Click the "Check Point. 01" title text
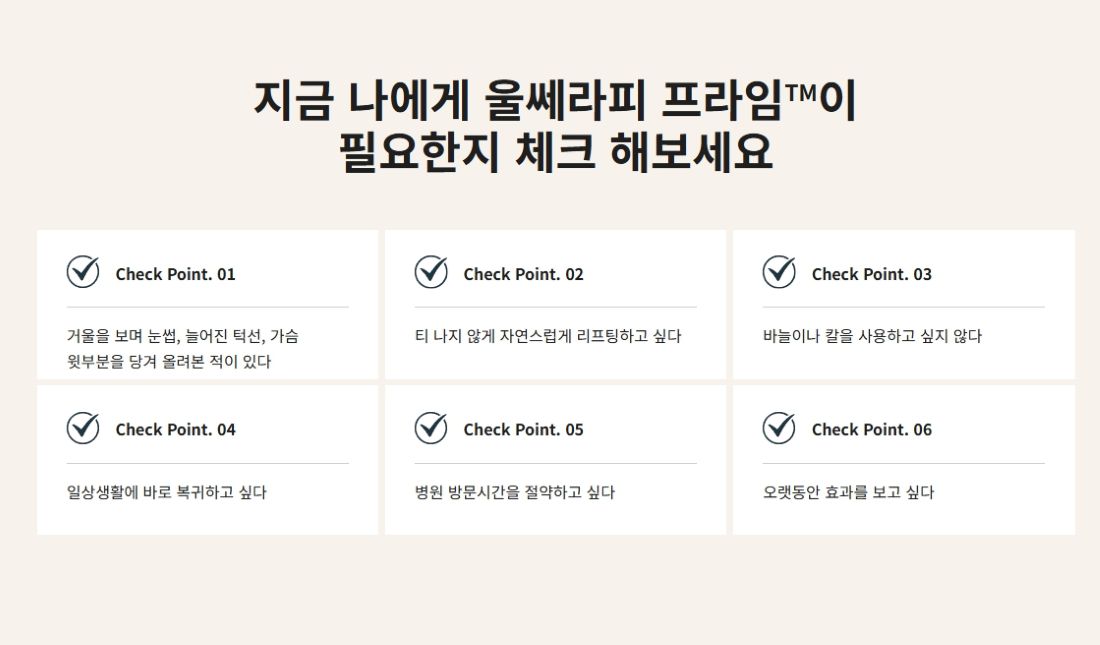The height and width of the screenshot is (645, 1100). [175, 274]
